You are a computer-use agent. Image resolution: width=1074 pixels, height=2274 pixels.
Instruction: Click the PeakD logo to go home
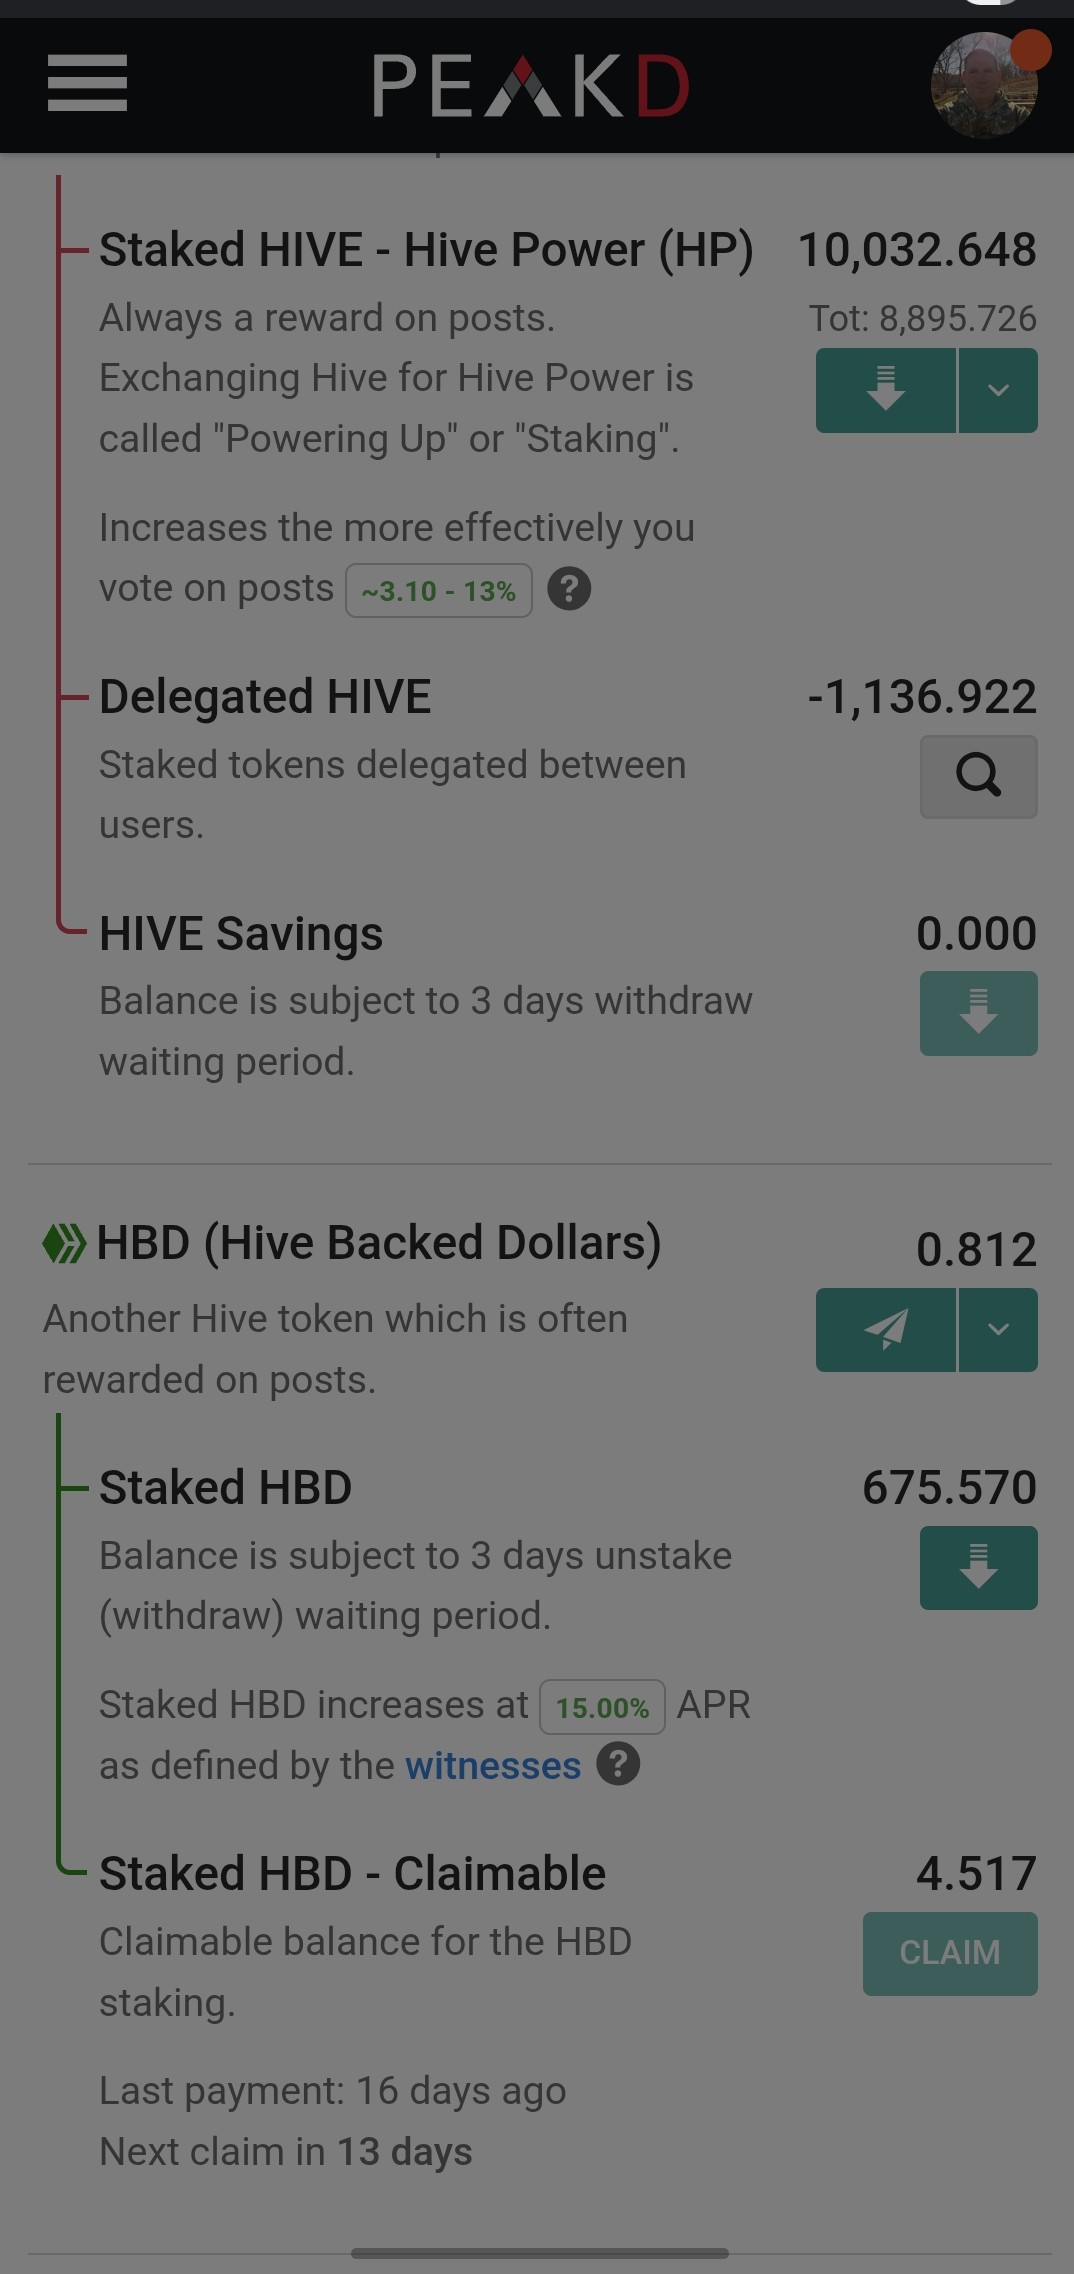[531, 86]
